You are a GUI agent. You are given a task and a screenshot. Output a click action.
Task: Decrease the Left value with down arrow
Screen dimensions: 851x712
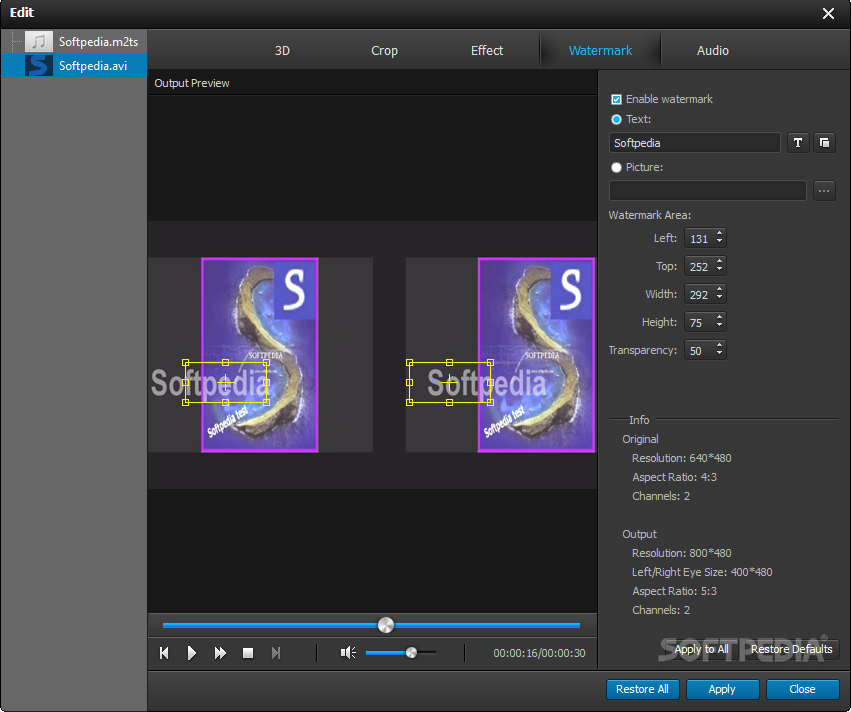720,241
